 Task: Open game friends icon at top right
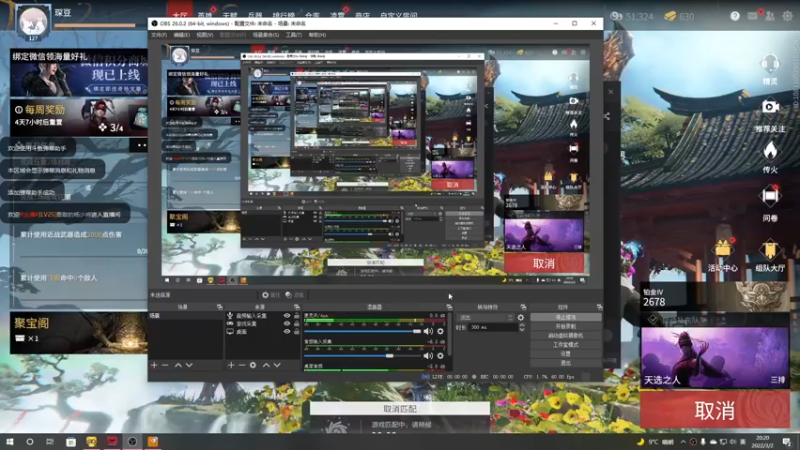pyautogui.click(x=770, y=16)
